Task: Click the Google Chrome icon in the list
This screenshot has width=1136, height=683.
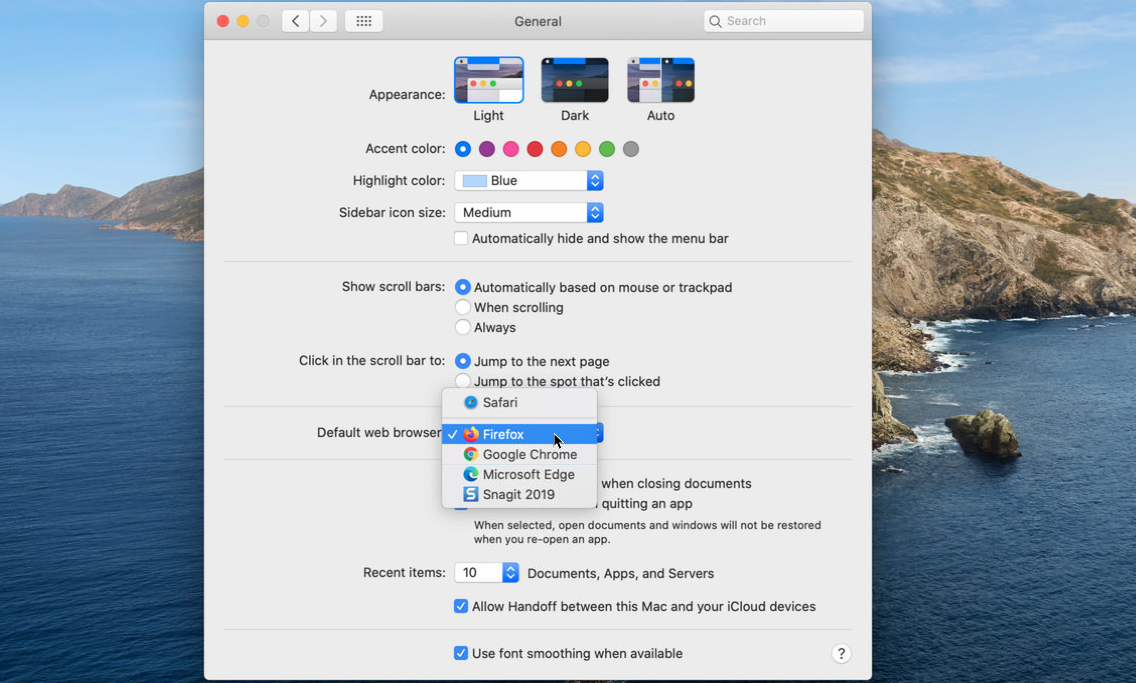Action: [x=471, y=454]
